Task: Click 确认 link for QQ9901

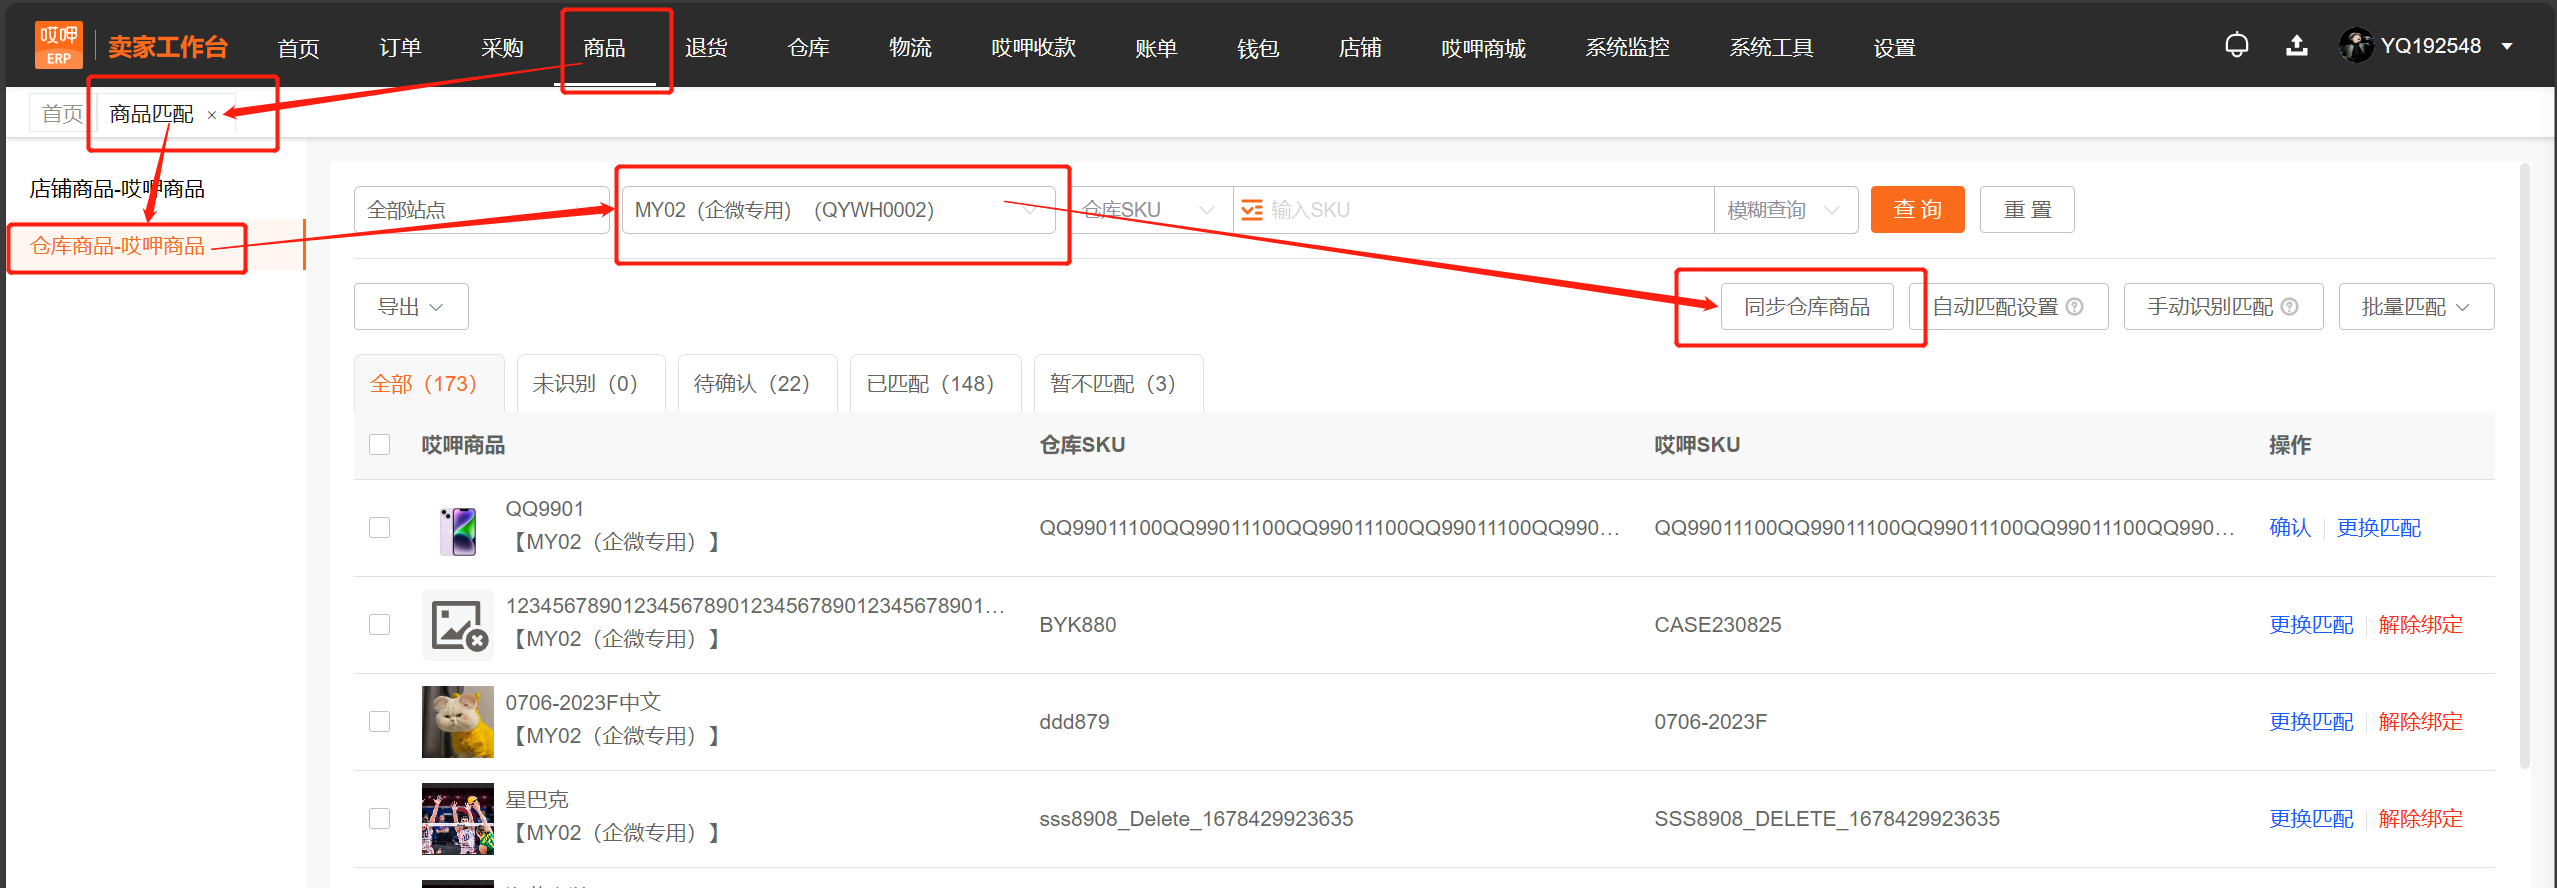Action: click(2290, 528)
